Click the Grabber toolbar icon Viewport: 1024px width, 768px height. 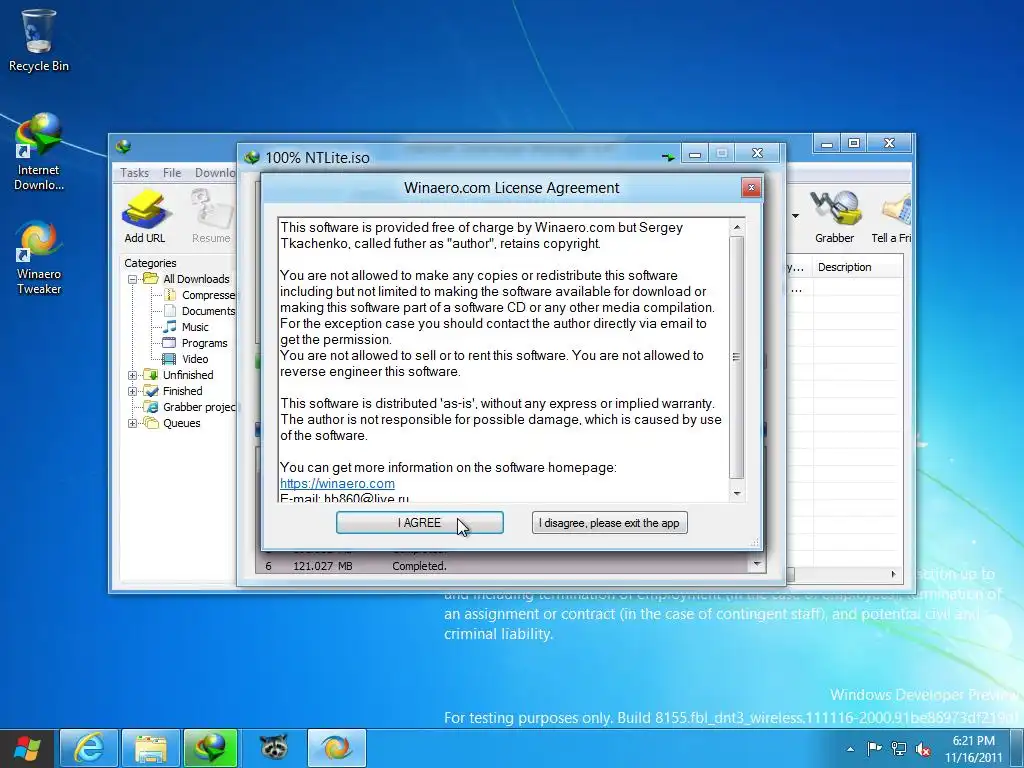pos(835,216)
